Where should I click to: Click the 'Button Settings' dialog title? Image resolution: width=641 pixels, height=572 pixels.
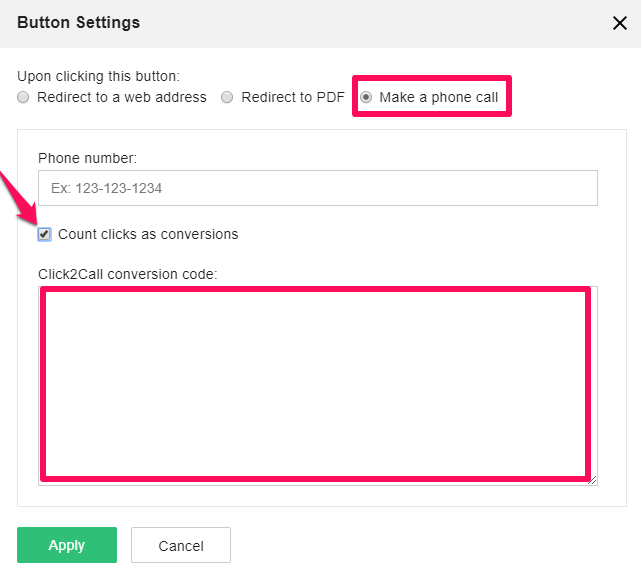(78, 22)
